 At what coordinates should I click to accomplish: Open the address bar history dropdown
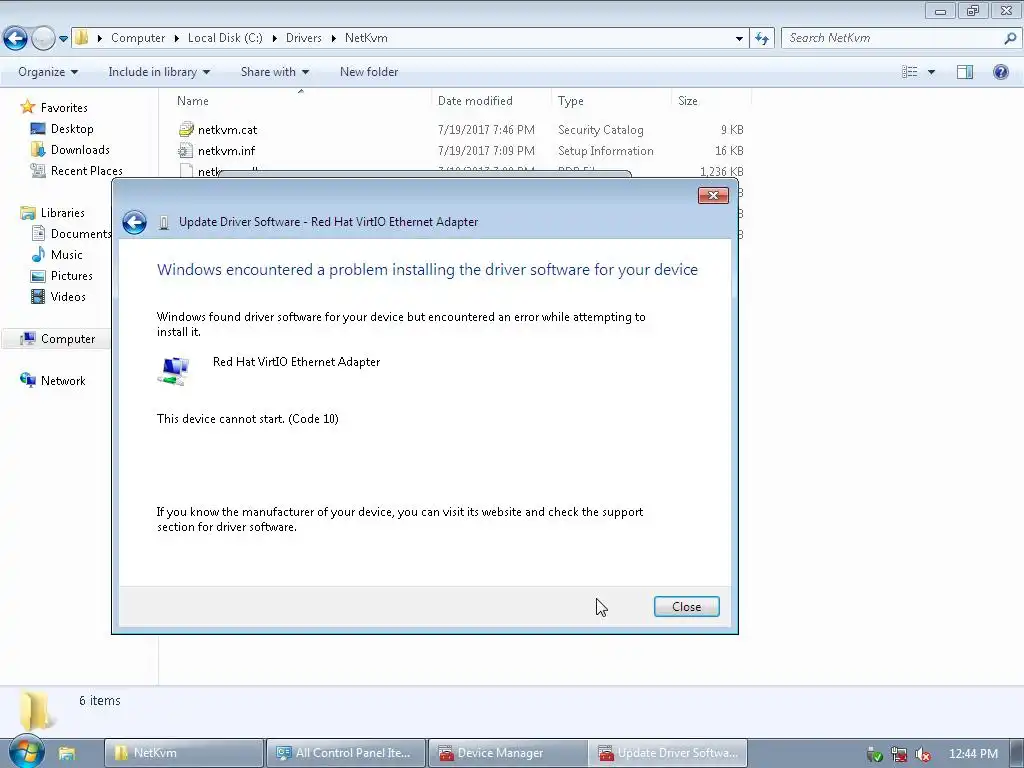(739, 39)
